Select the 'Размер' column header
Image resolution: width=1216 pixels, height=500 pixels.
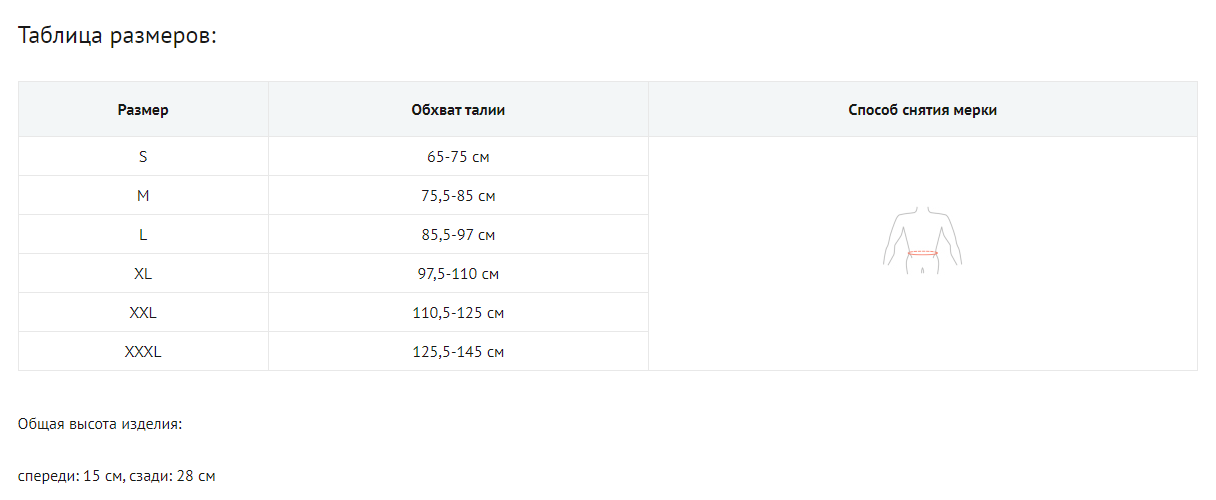point(143,110)
